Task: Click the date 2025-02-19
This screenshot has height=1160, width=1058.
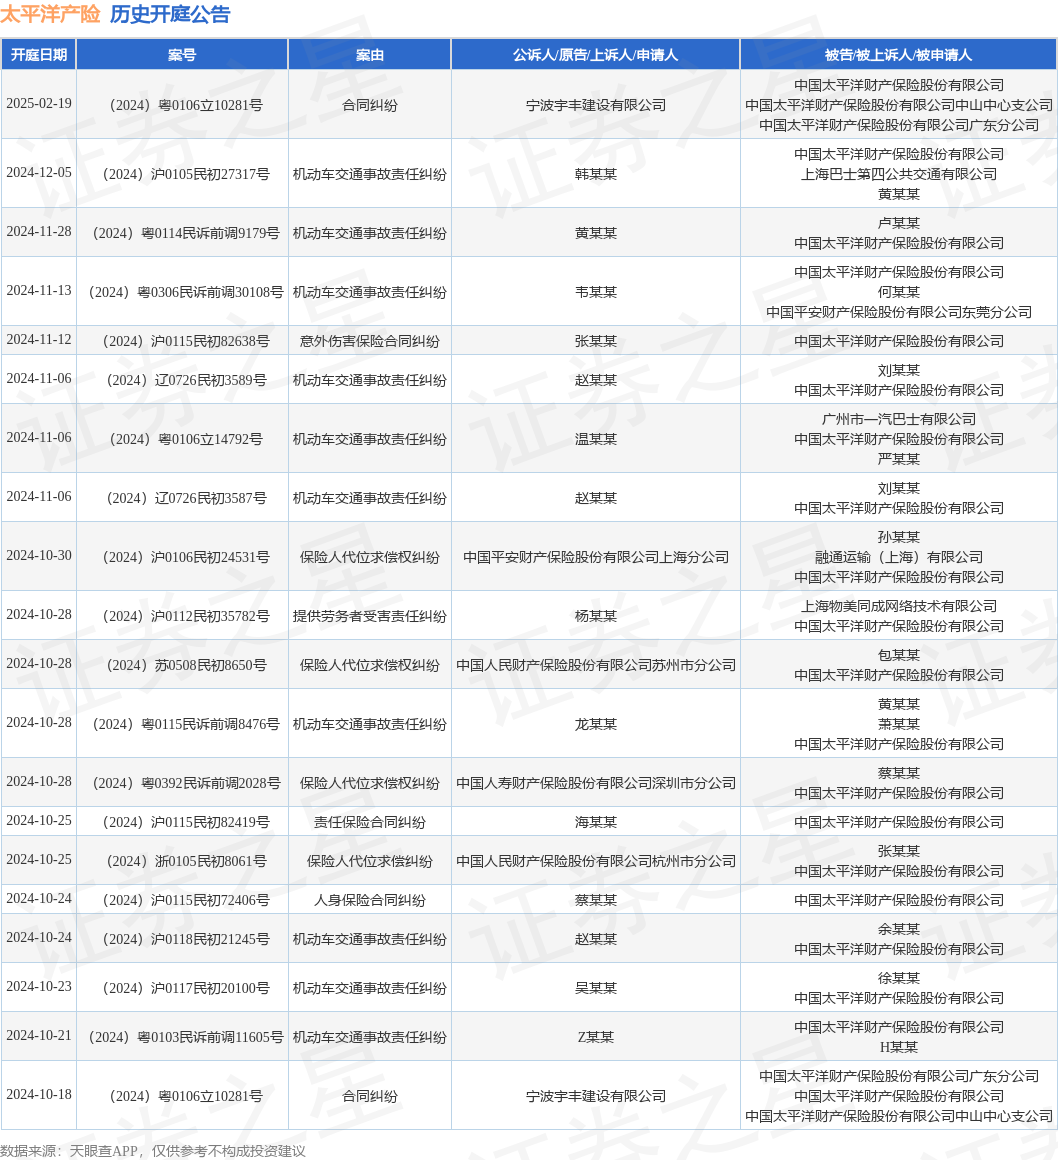Action: click(39, 104)
